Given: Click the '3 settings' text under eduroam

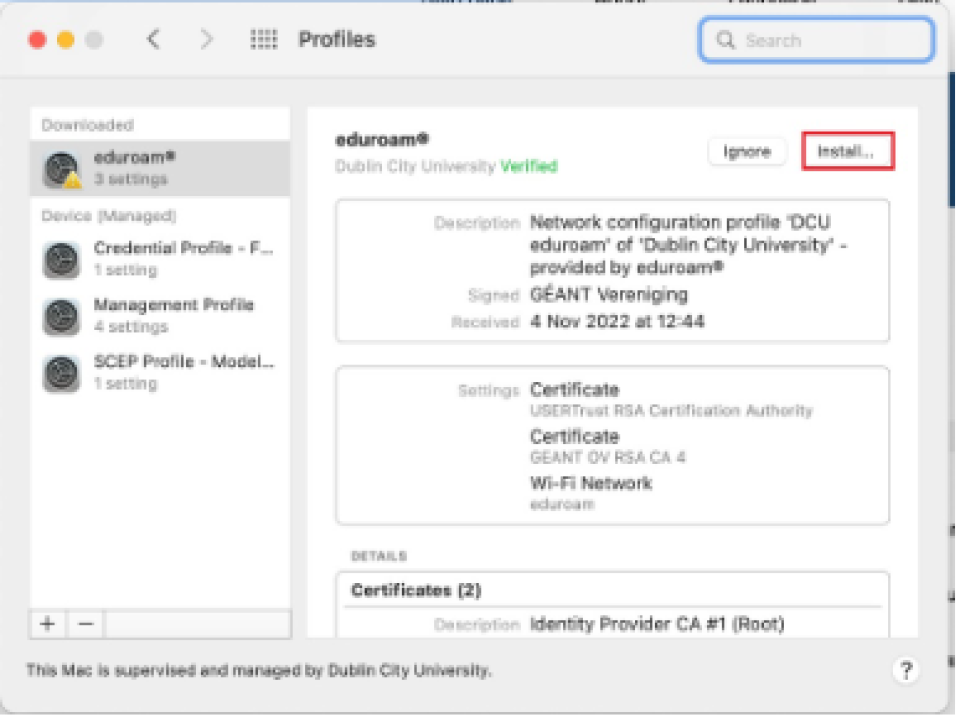Looking at the screenshot, I should tap(130, 179).
